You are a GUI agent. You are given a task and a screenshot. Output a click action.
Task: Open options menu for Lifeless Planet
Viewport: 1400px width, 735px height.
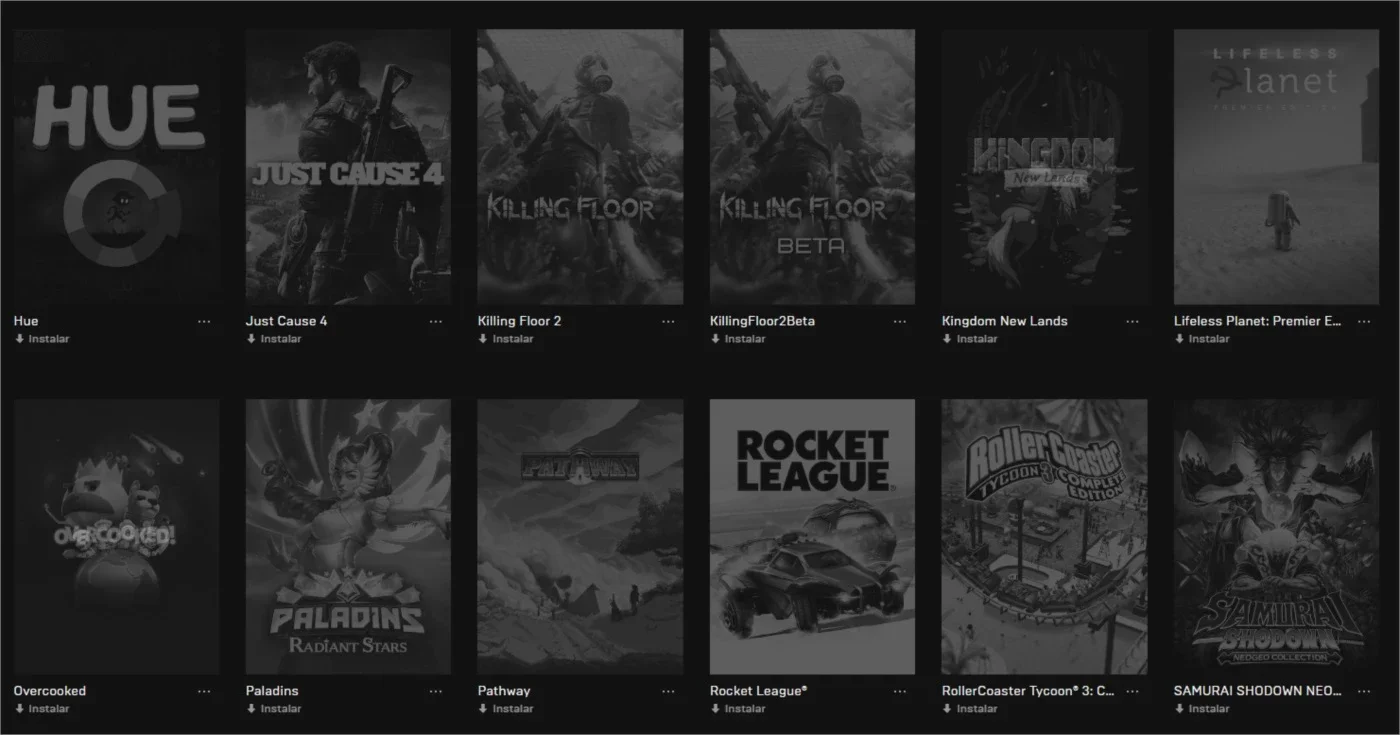point(1364,321)
